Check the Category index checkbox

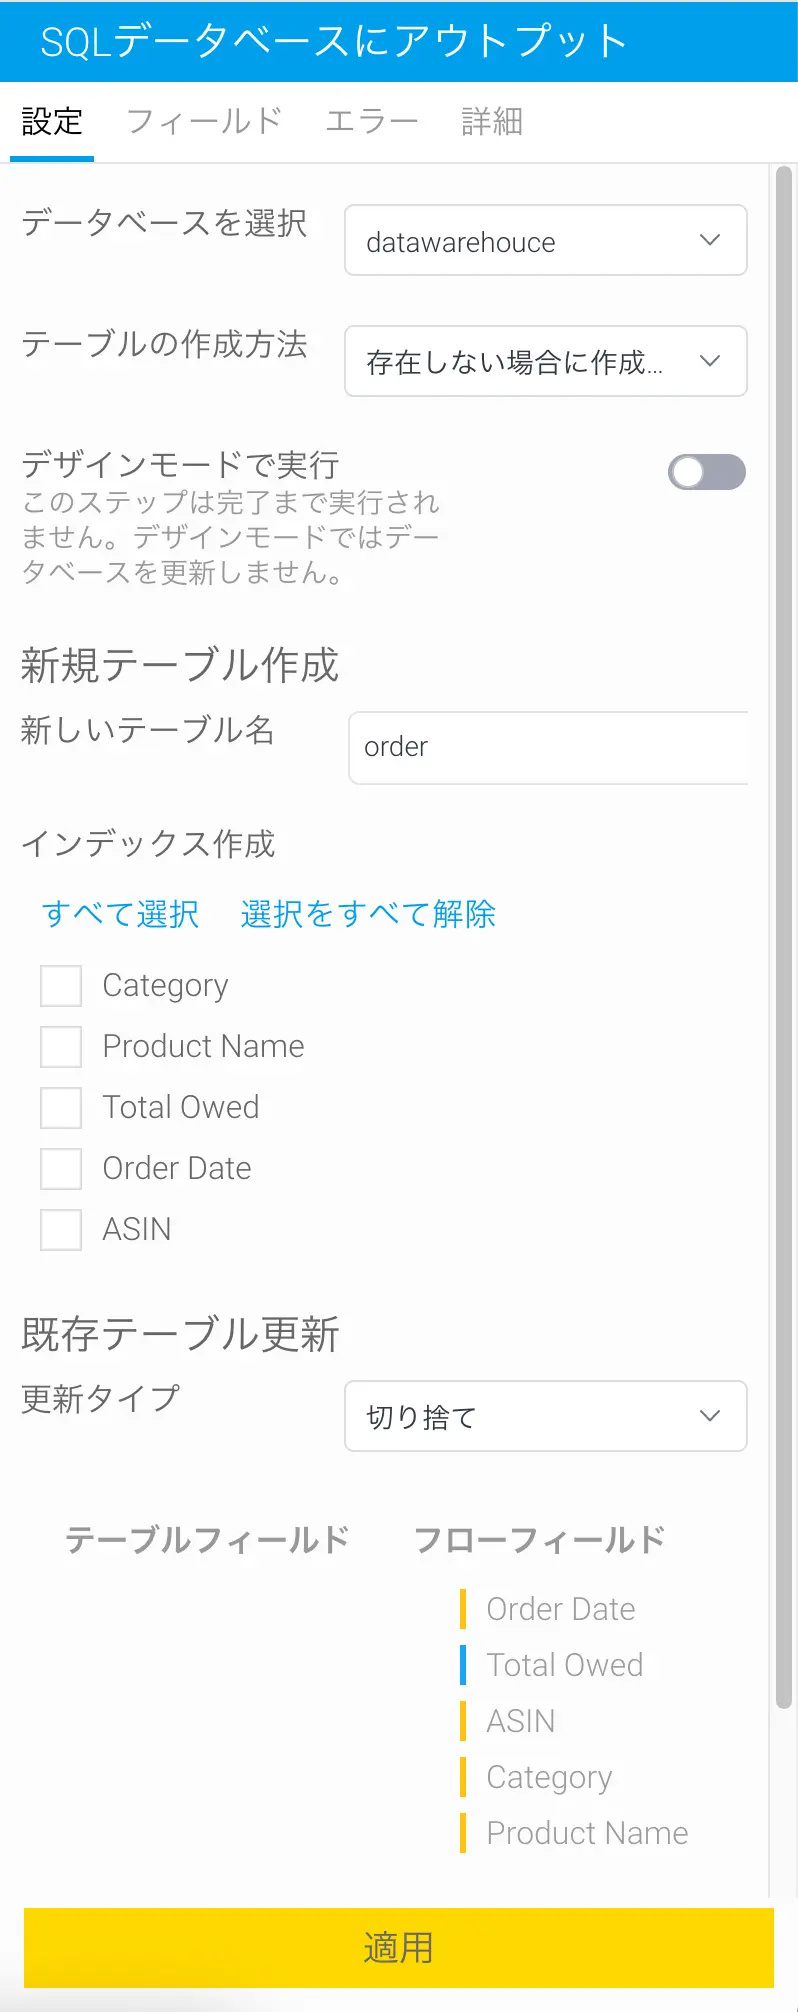click(61, 986)
